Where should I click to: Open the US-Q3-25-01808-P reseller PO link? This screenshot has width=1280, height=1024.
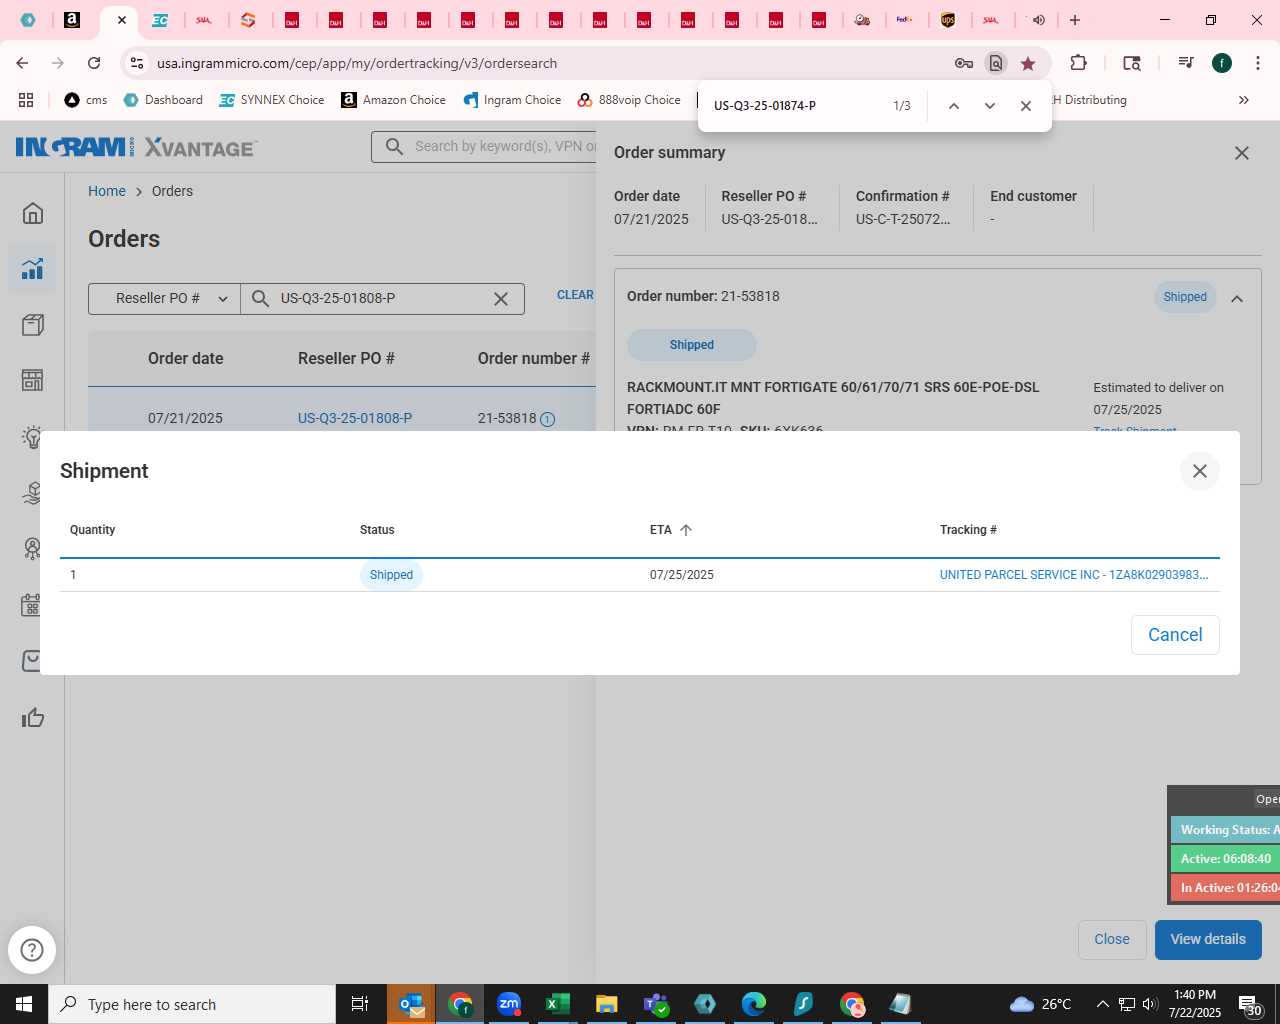(355, 418)
